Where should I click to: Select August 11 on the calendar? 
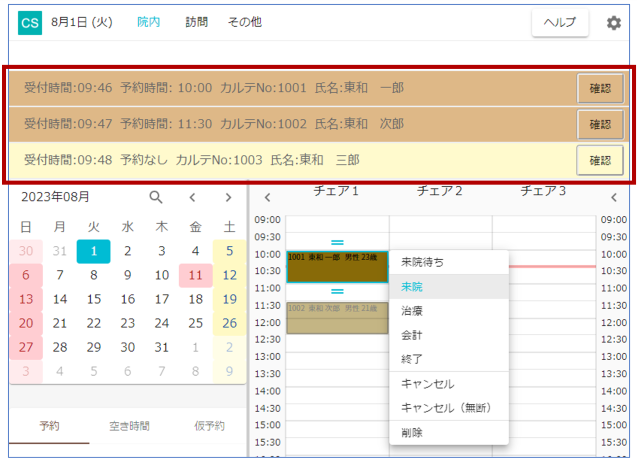pyautogui.click(x=195, y=275)
